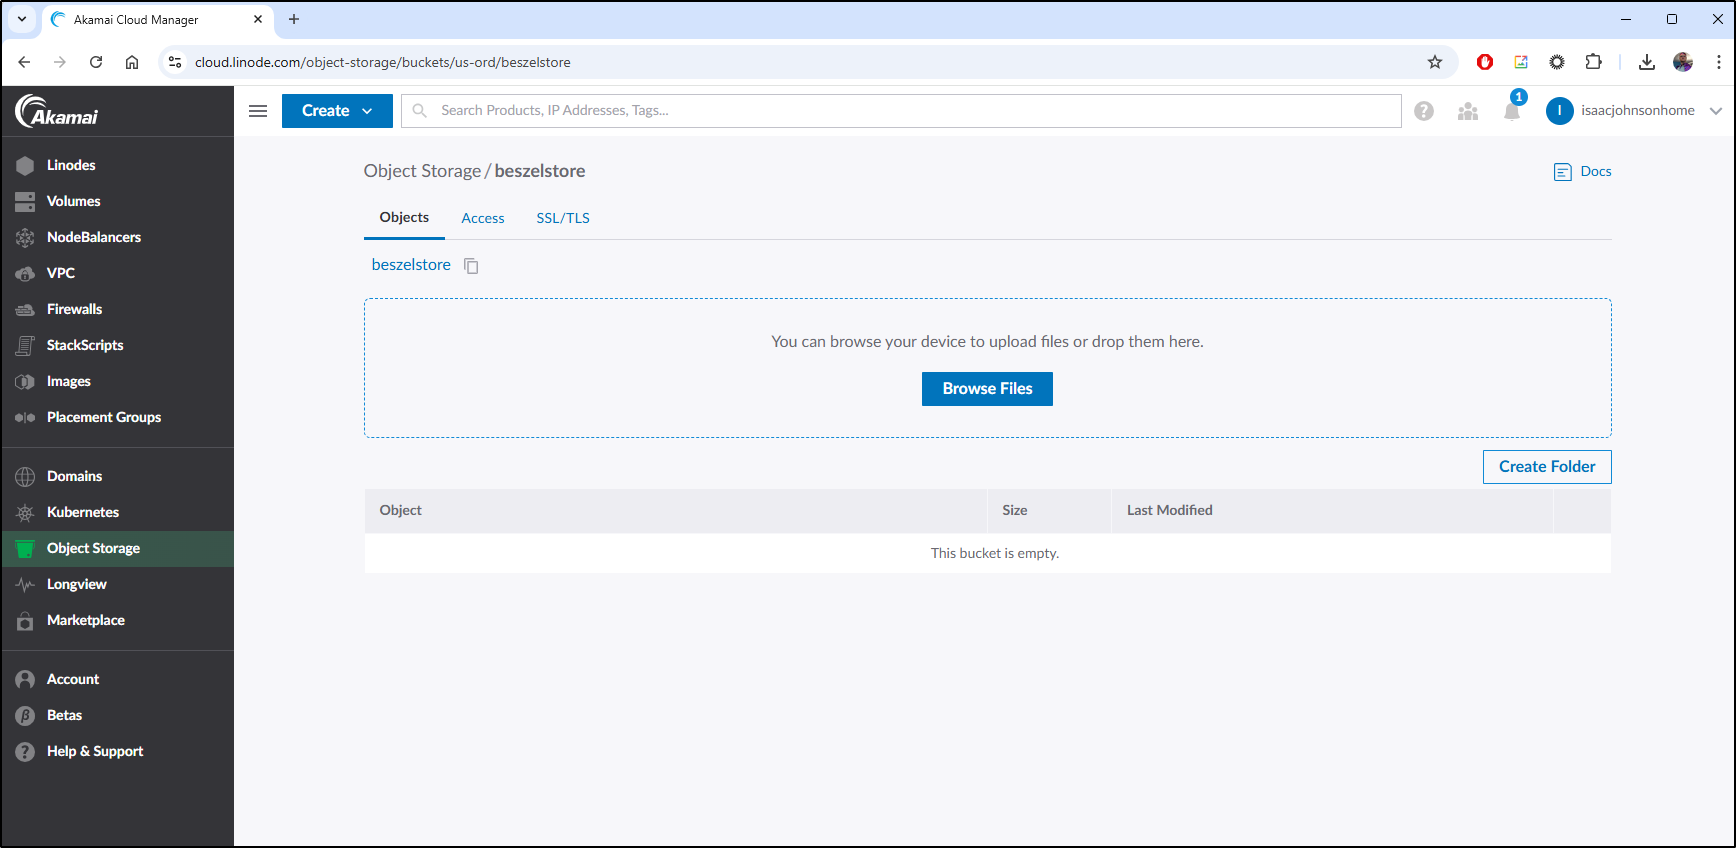The width and height of the screenshot is (1736, 848).
Task: Click Browse Files button
Action: pyautogui.click(x=987, y=389)
